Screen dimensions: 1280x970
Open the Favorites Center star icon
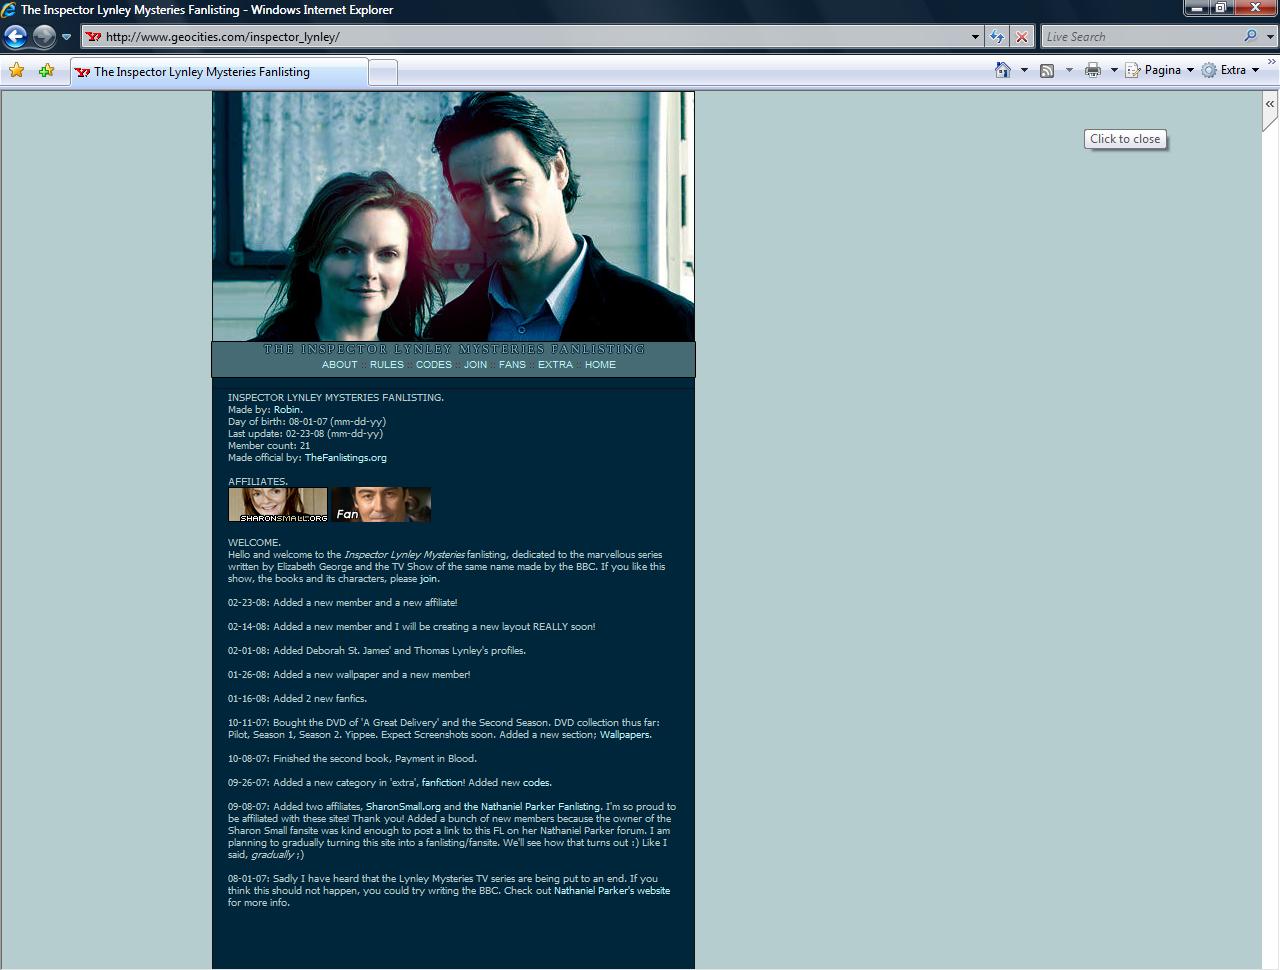[x=16, y=70]
